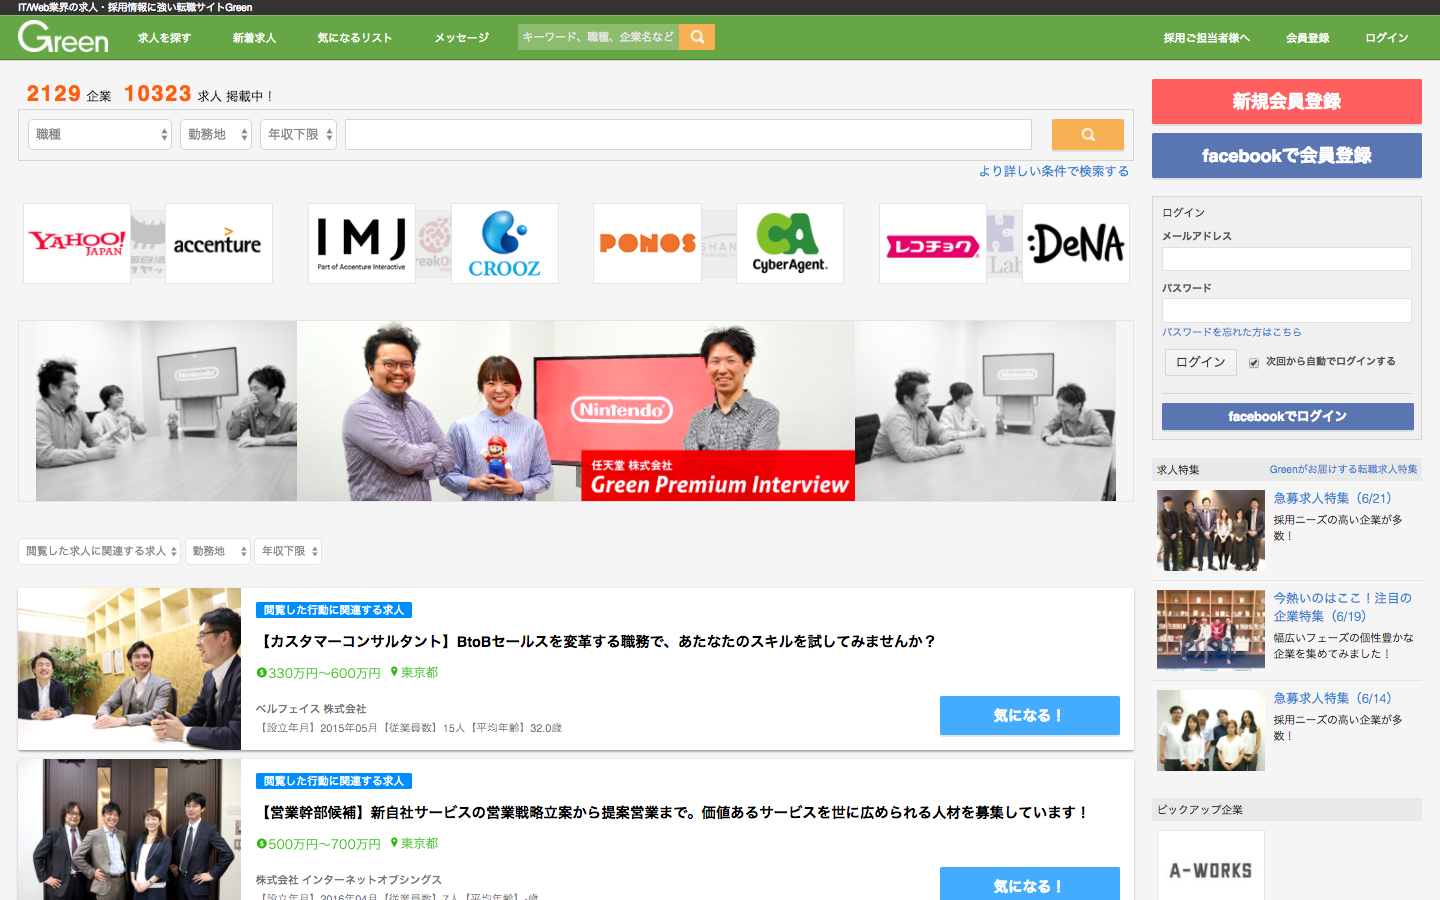This screenshot has height=900, width=1440.
Task: Click the IMJ company logo
Action: coord(362,242)
